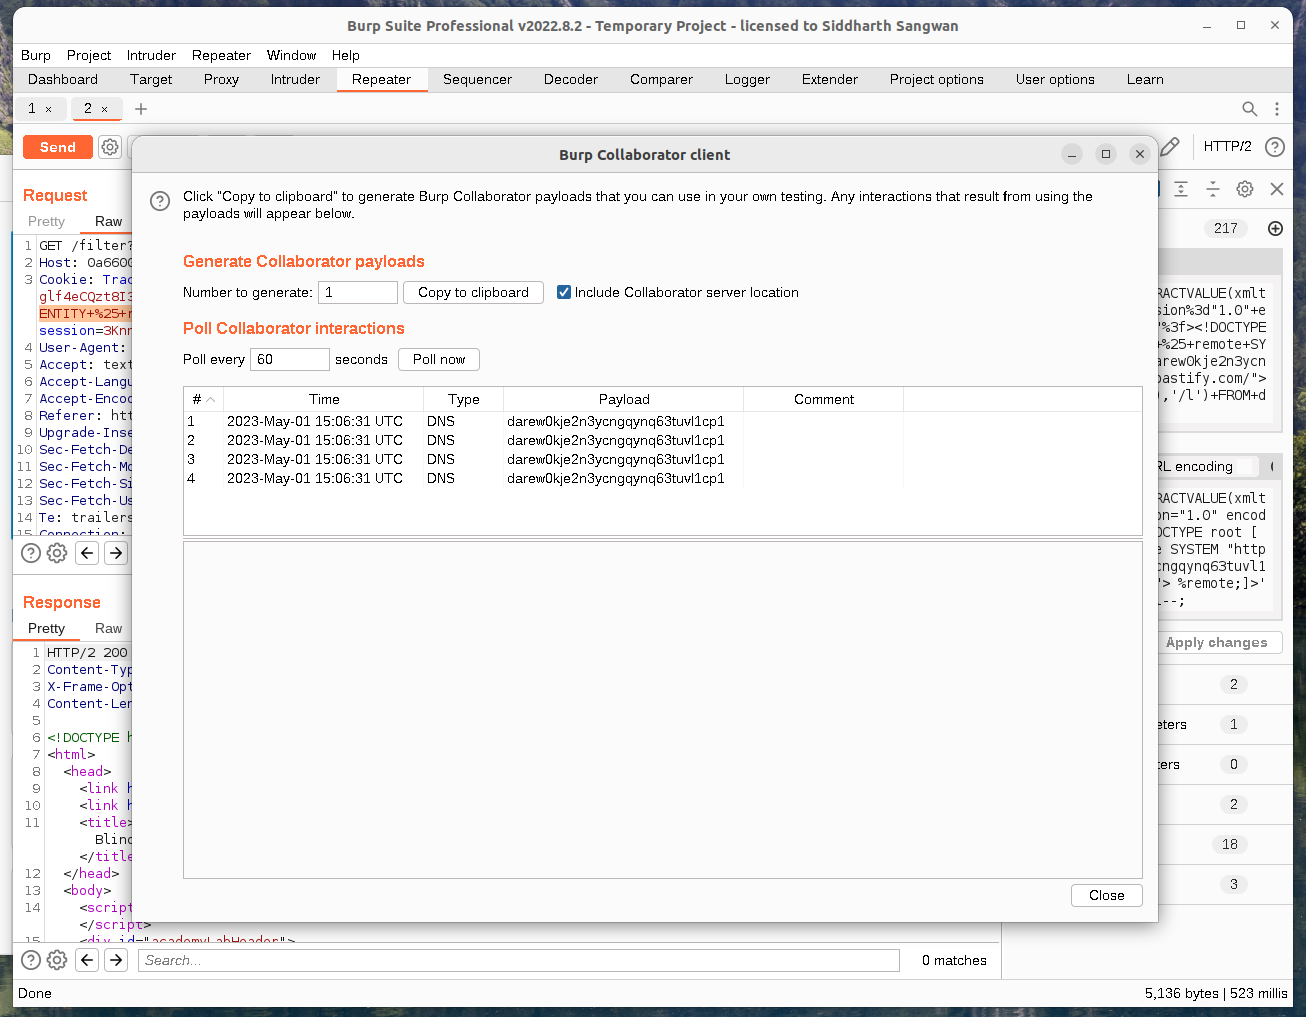Click the Poll now button
The width and height of the screenshot is (1306, 1017).
[x=439, y=359]
